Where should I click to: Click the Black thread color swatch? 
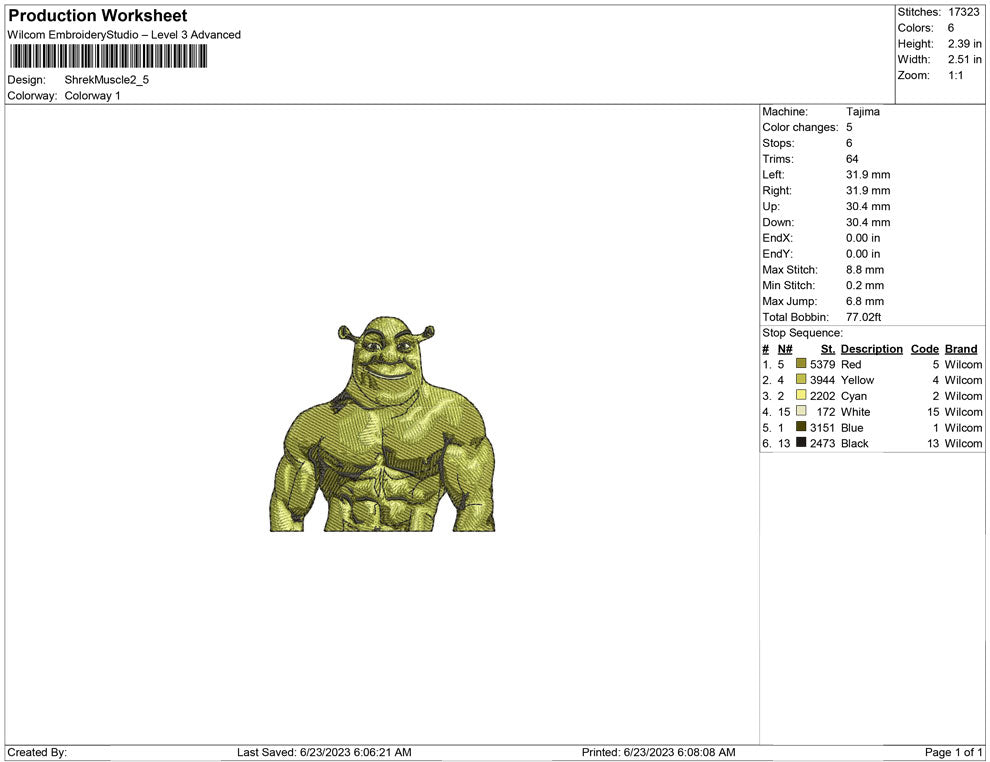[x=801, y=443]
